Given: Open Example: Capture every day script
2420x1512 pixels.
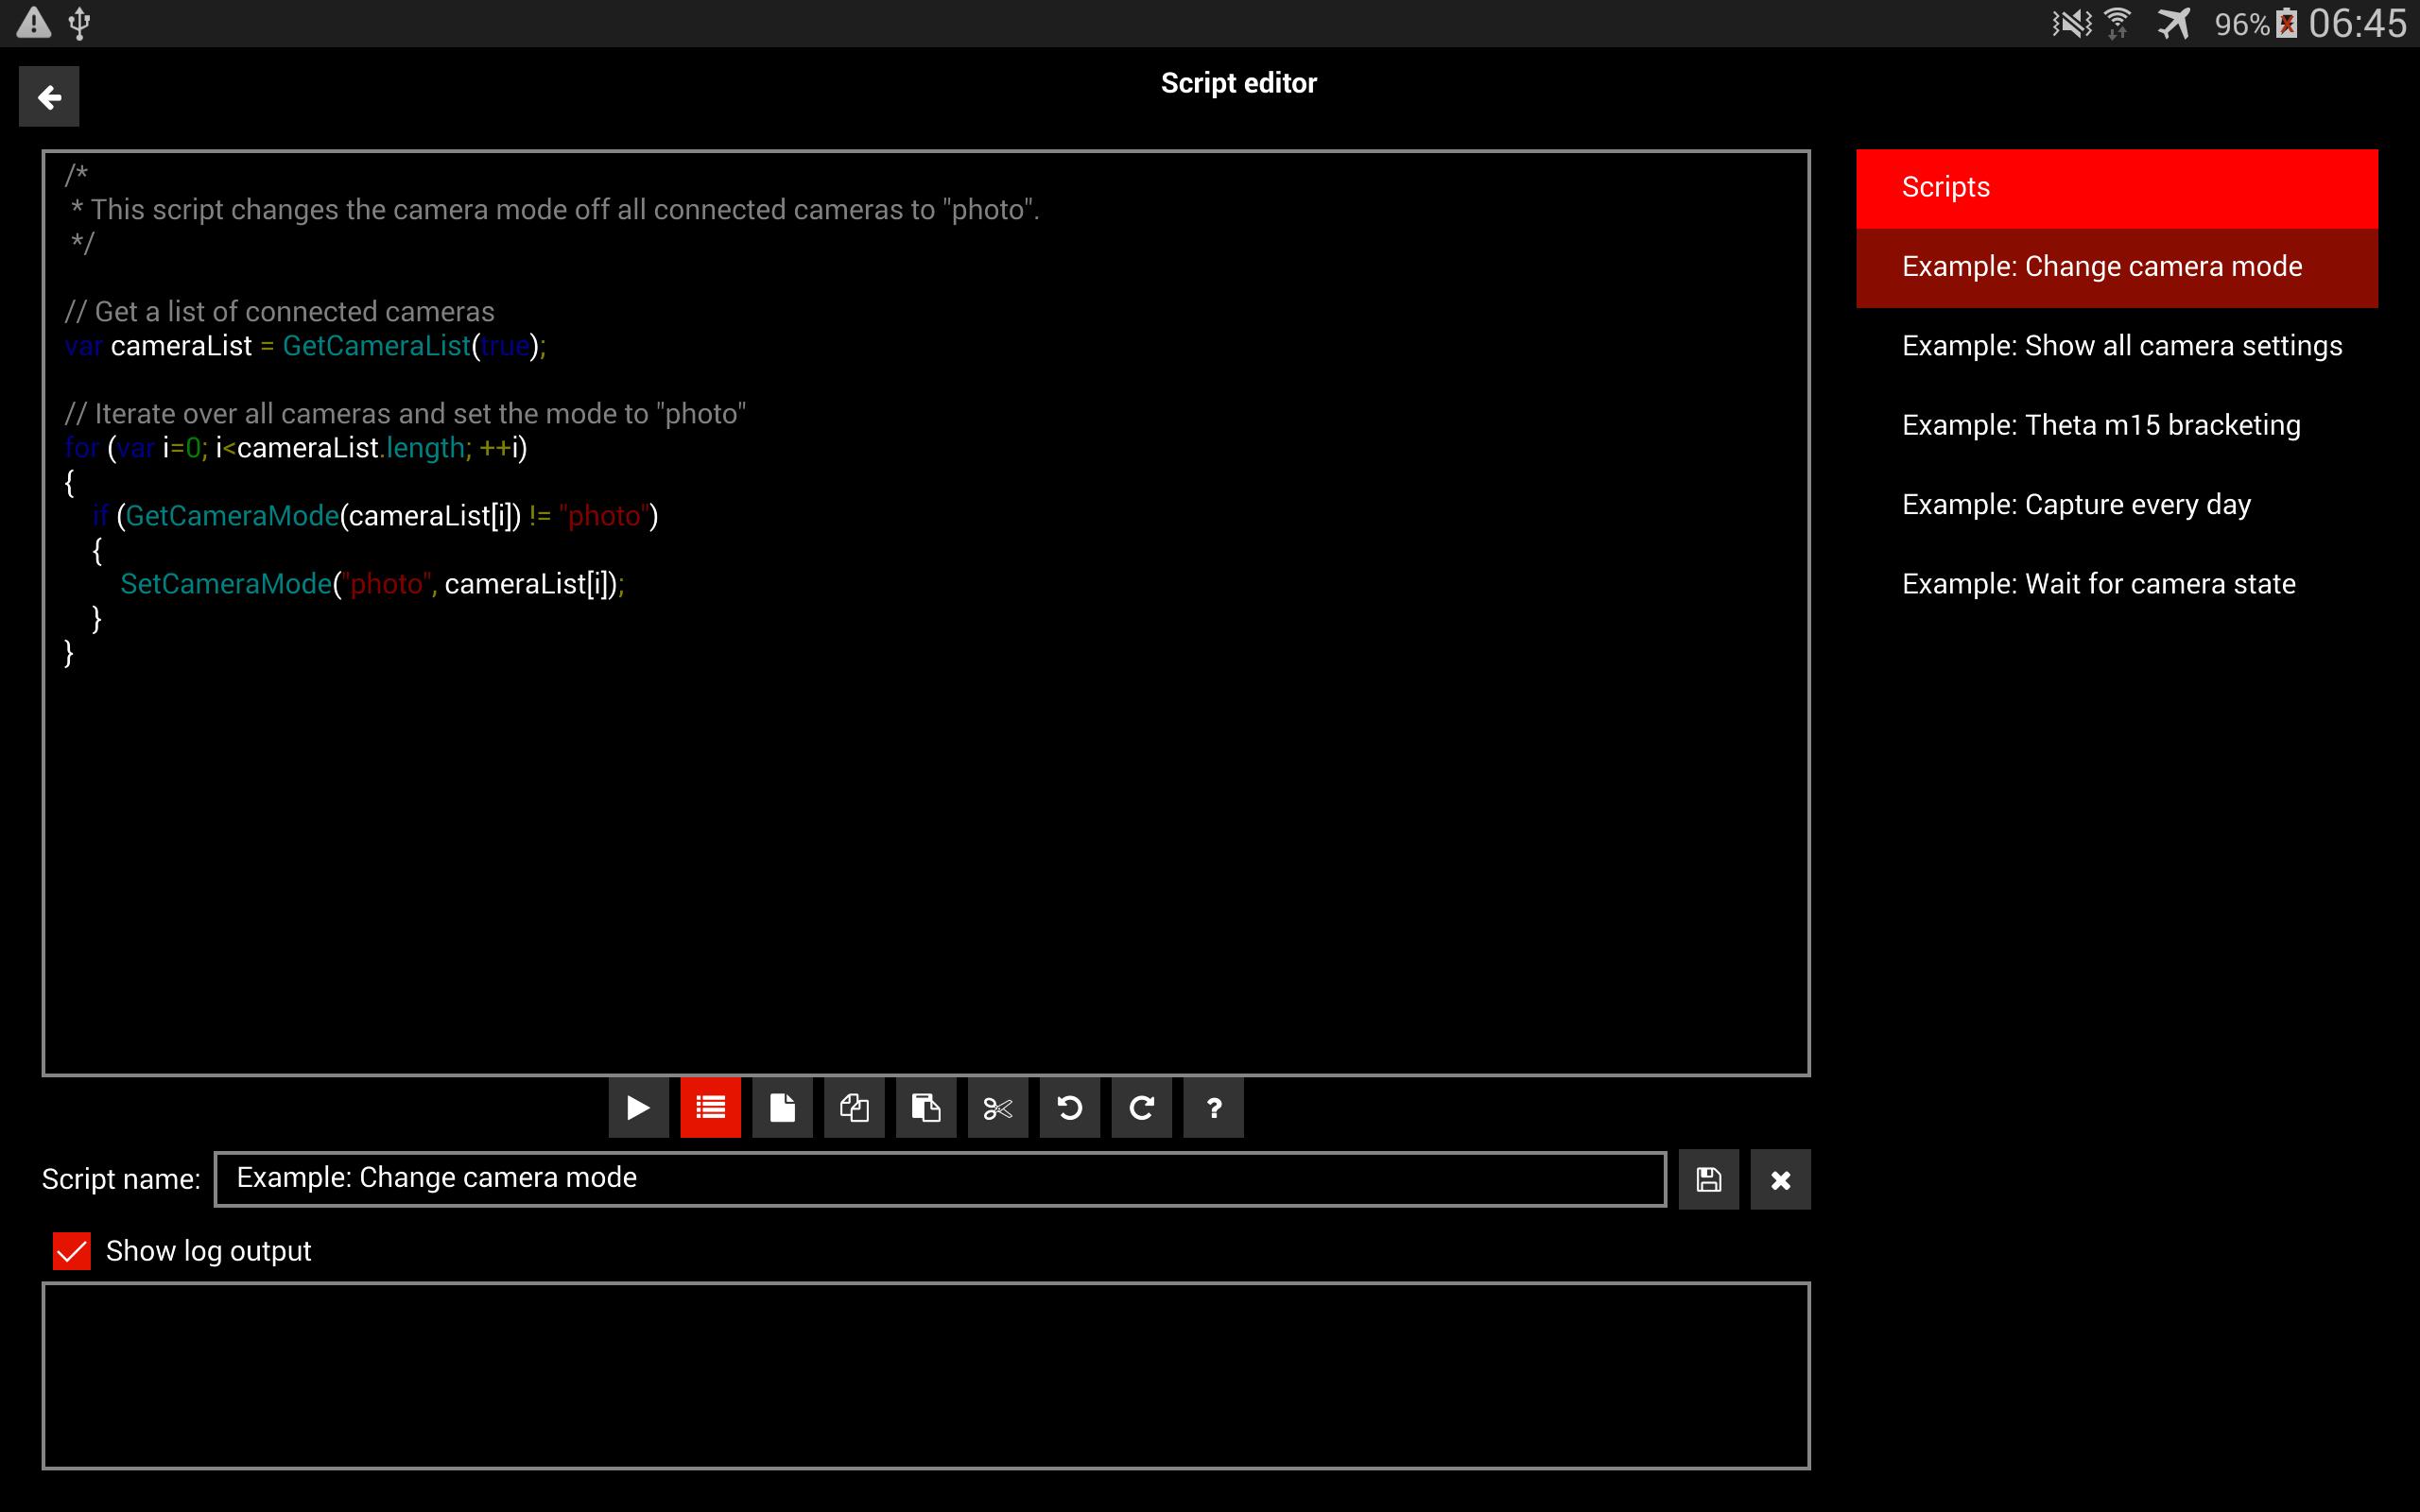Looking at the screenshot, I should pos(2117,505).
